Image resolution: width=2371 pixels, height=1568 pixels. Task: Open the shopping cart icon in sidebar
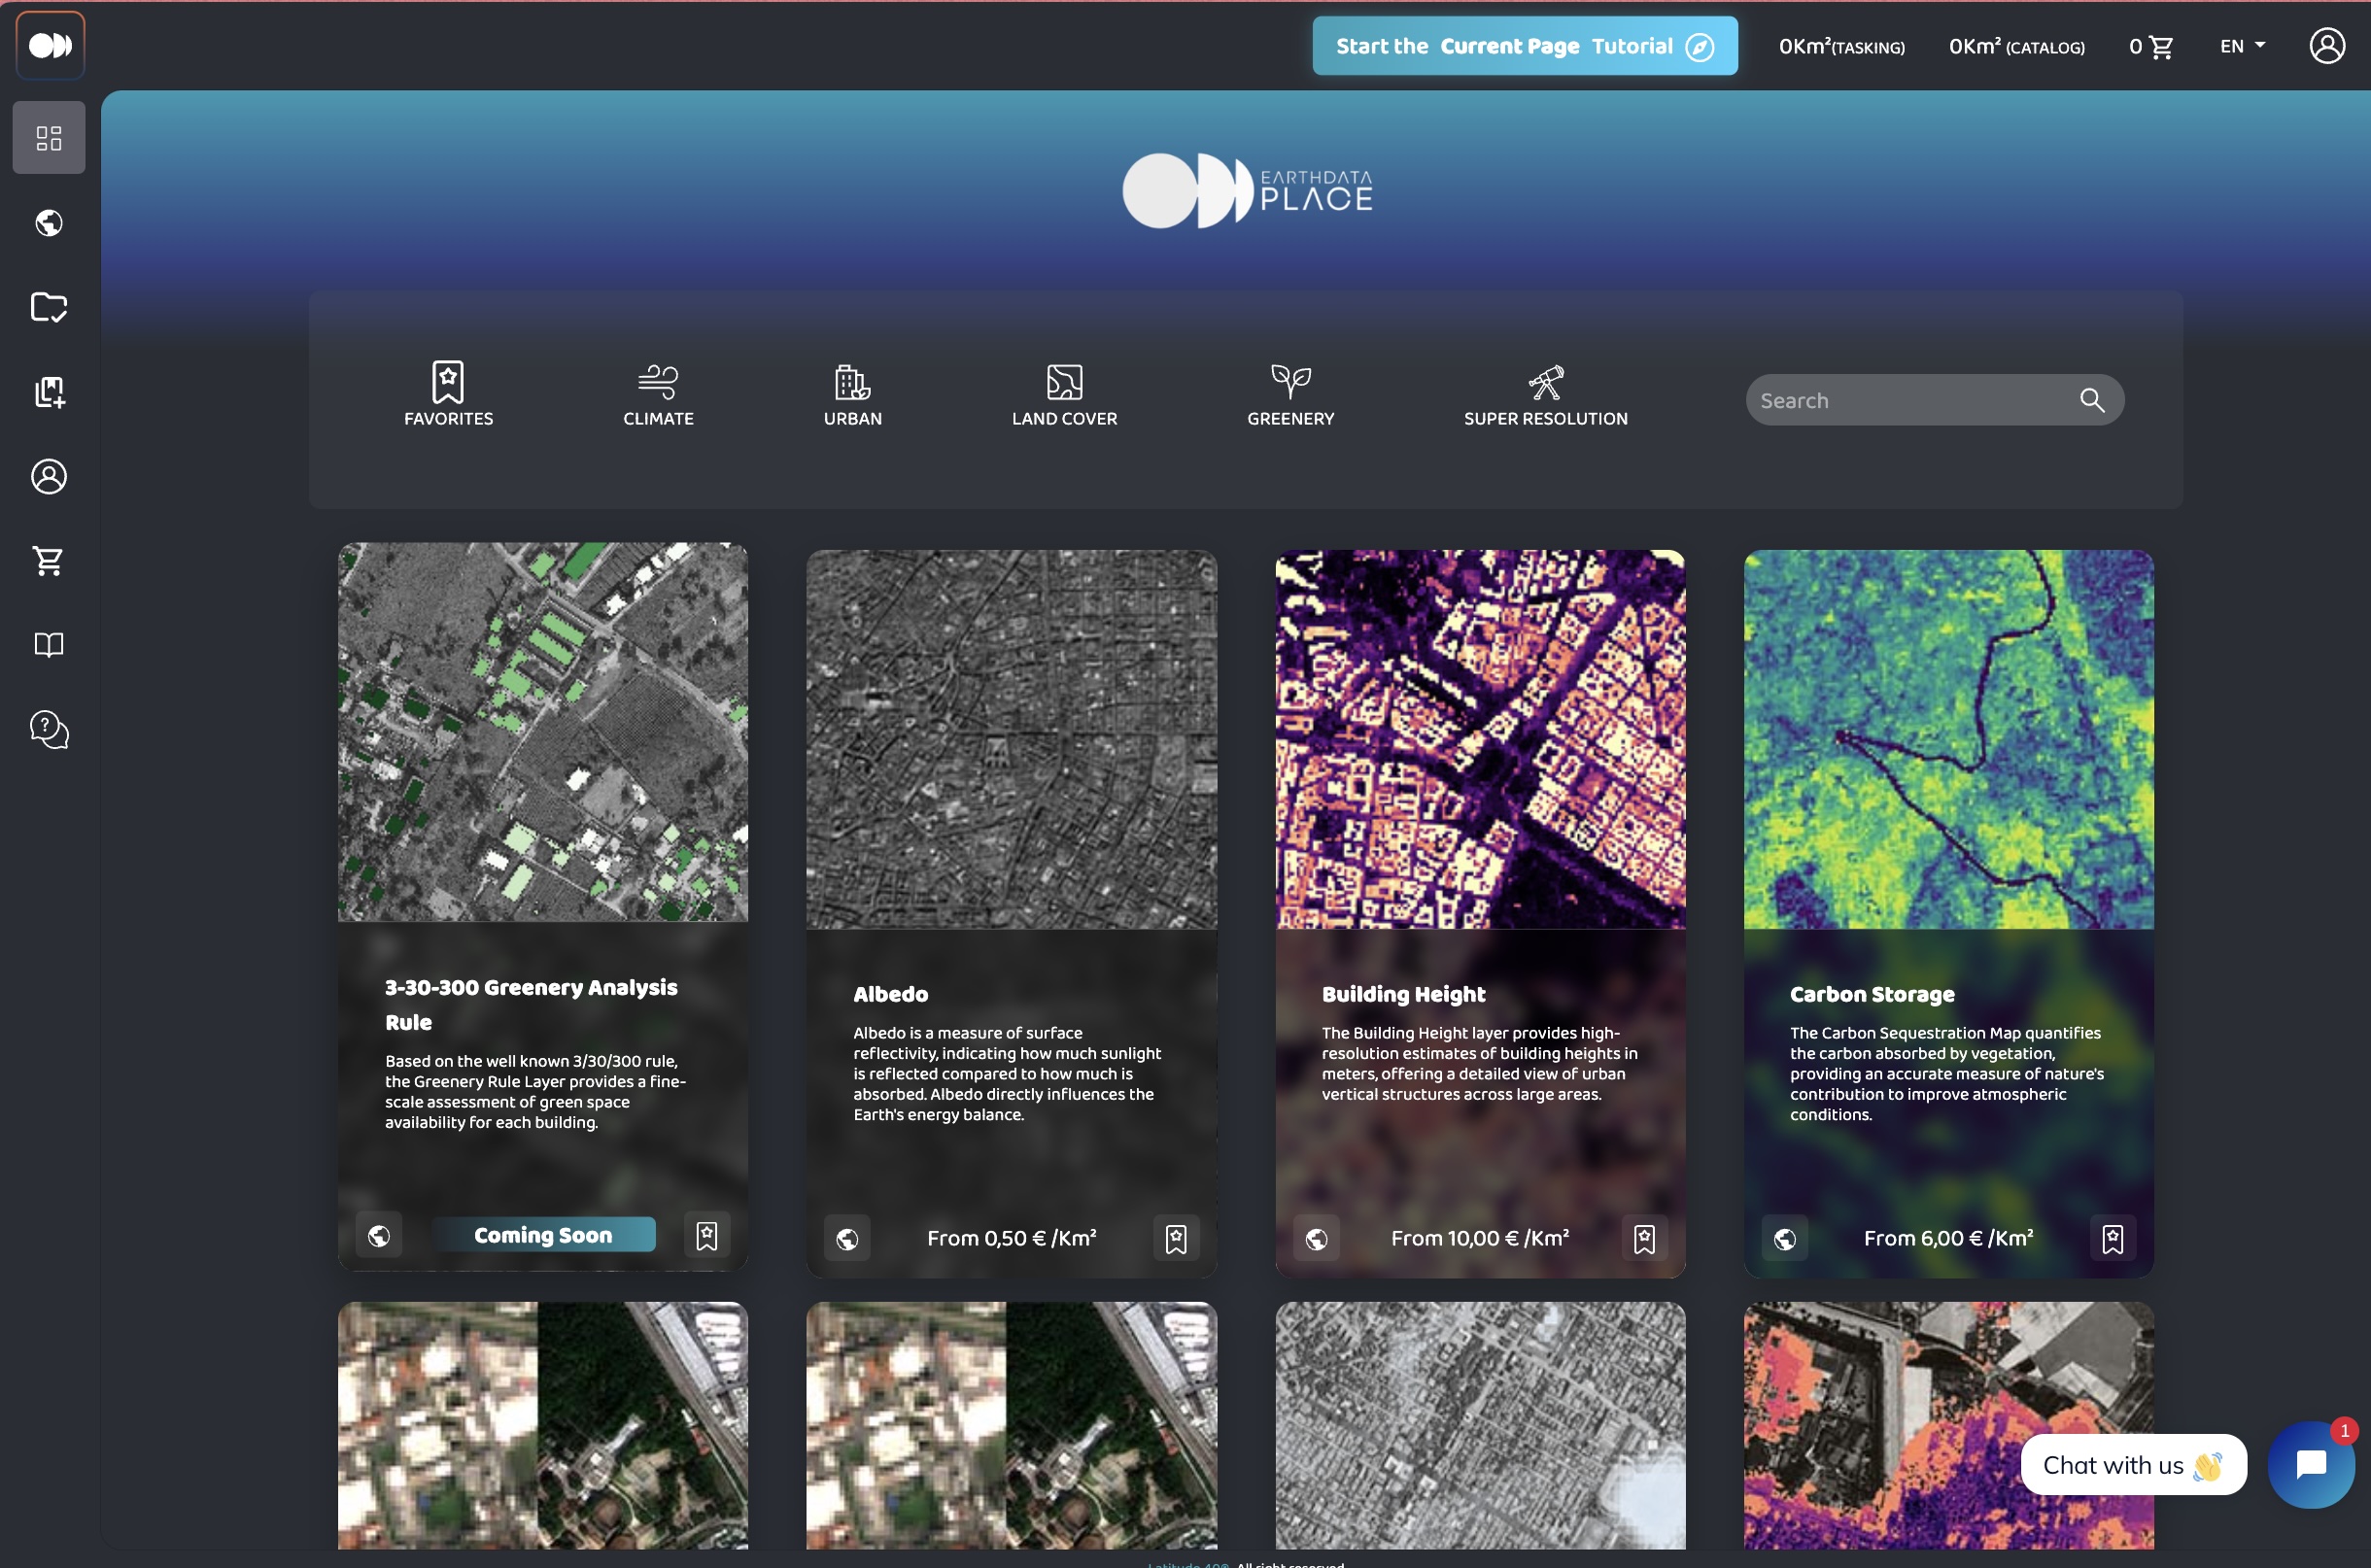click(x=48, y=561)
